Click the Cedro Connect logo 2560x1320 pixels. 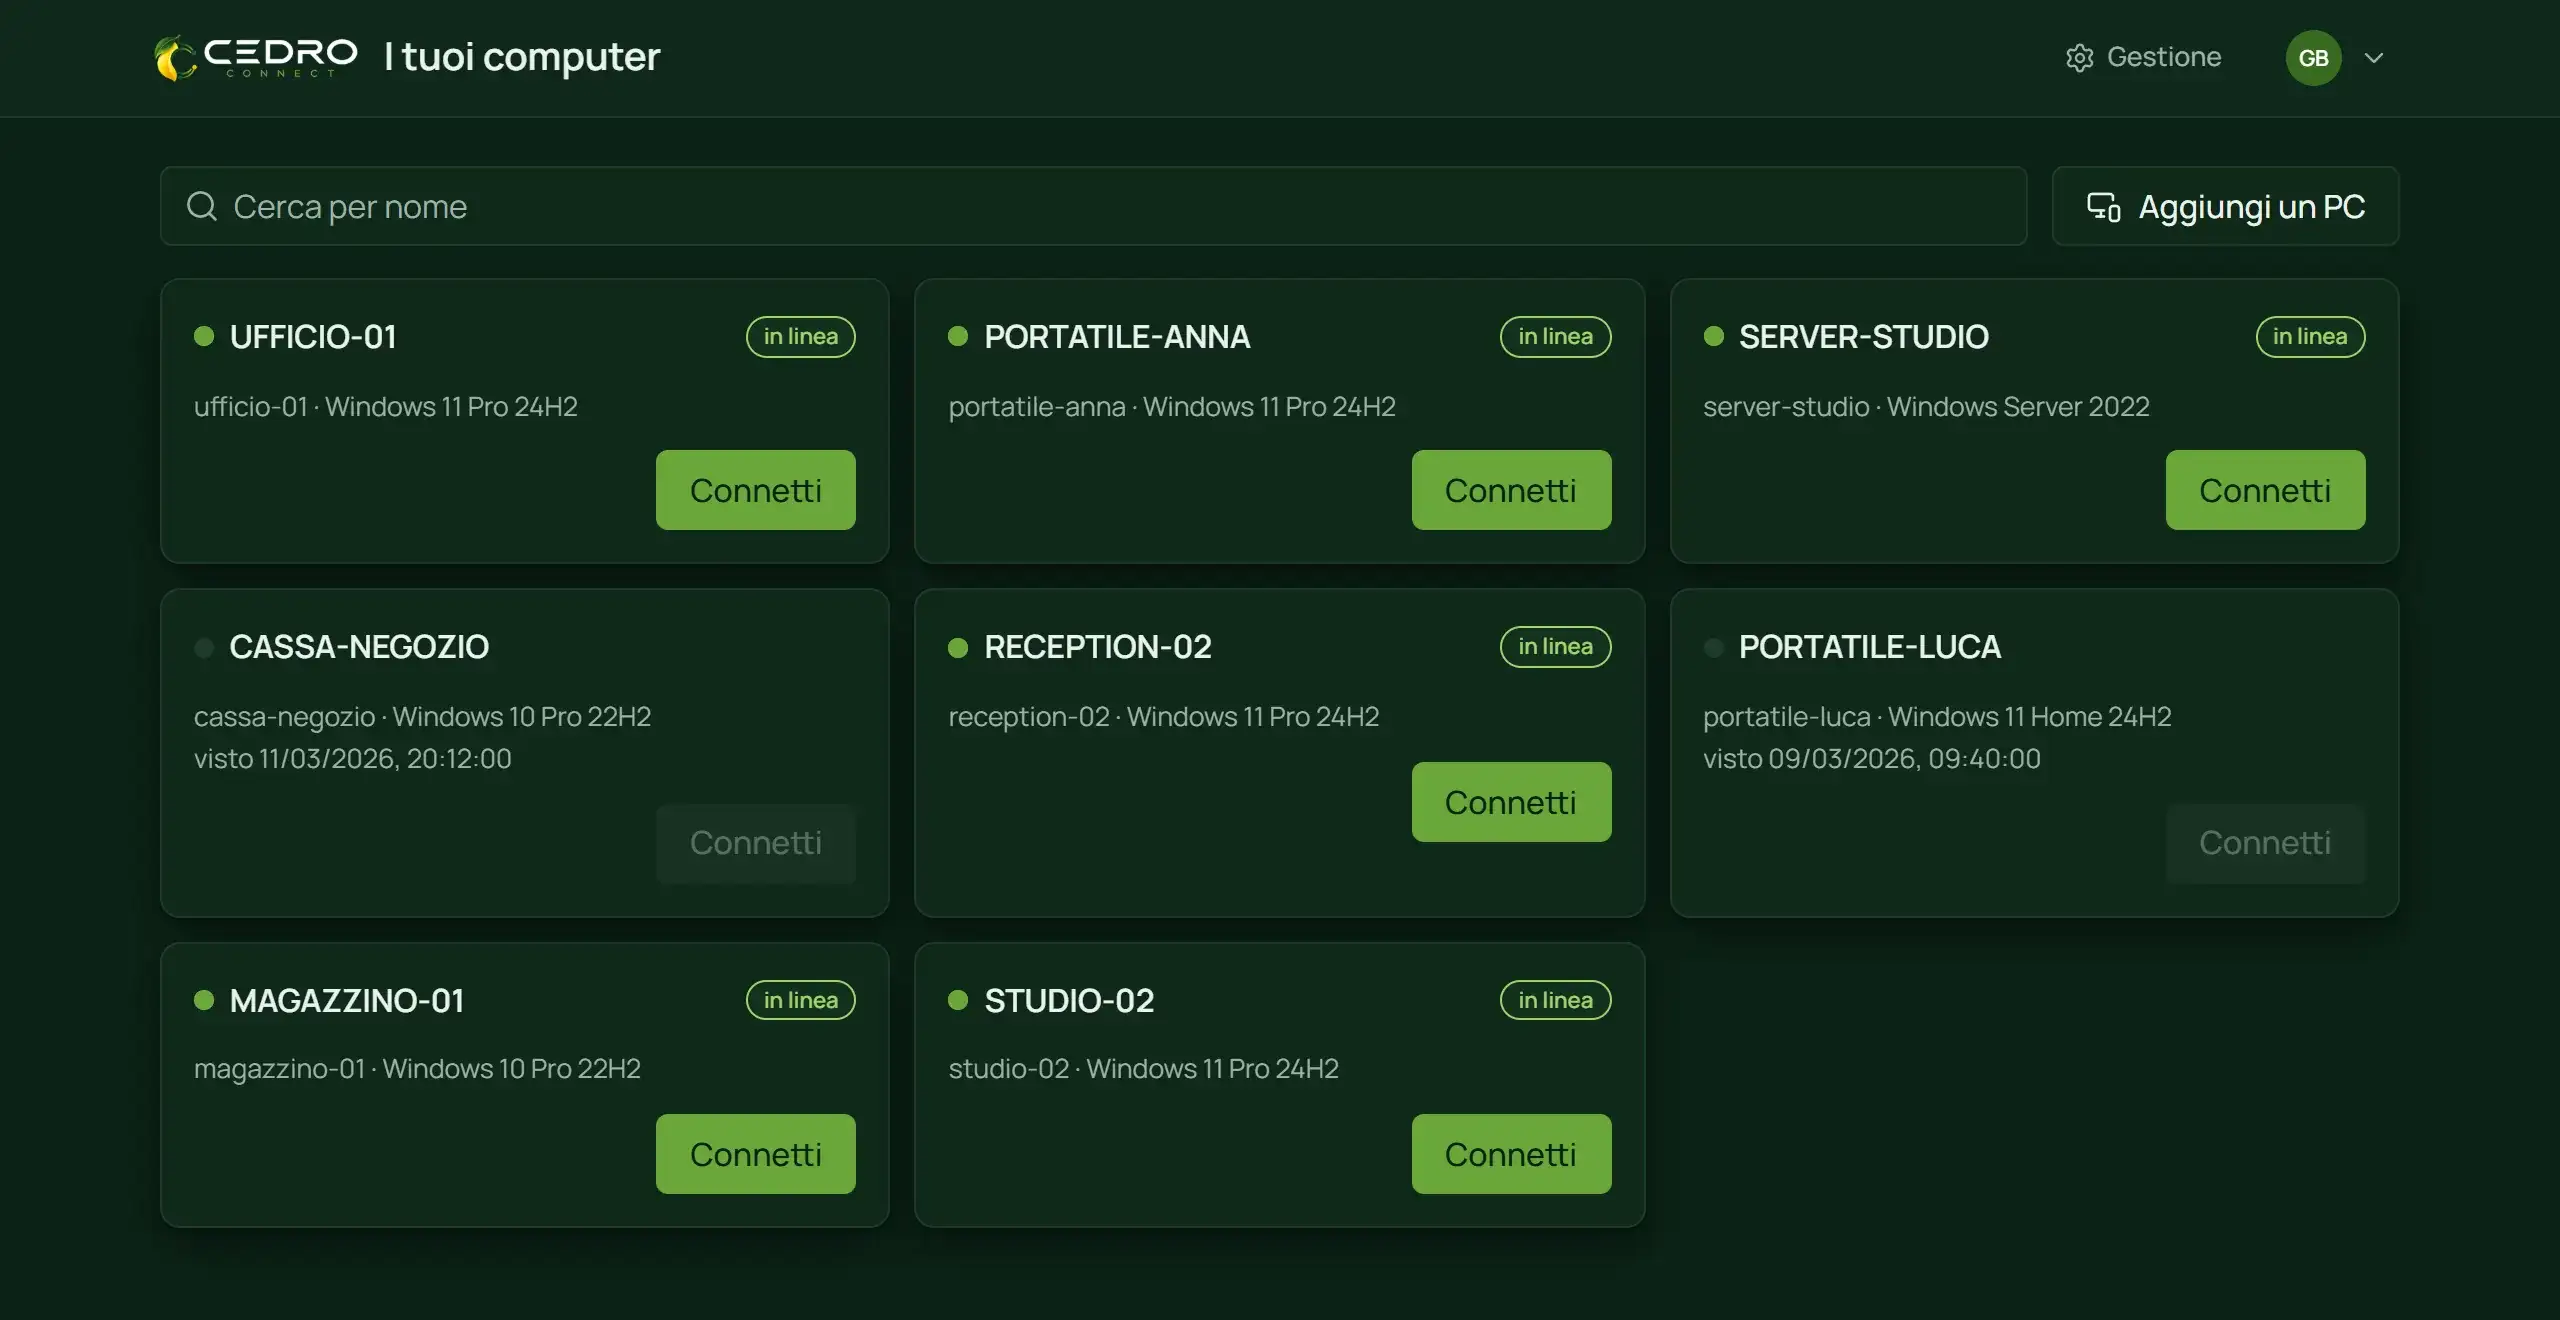point(256,58)
